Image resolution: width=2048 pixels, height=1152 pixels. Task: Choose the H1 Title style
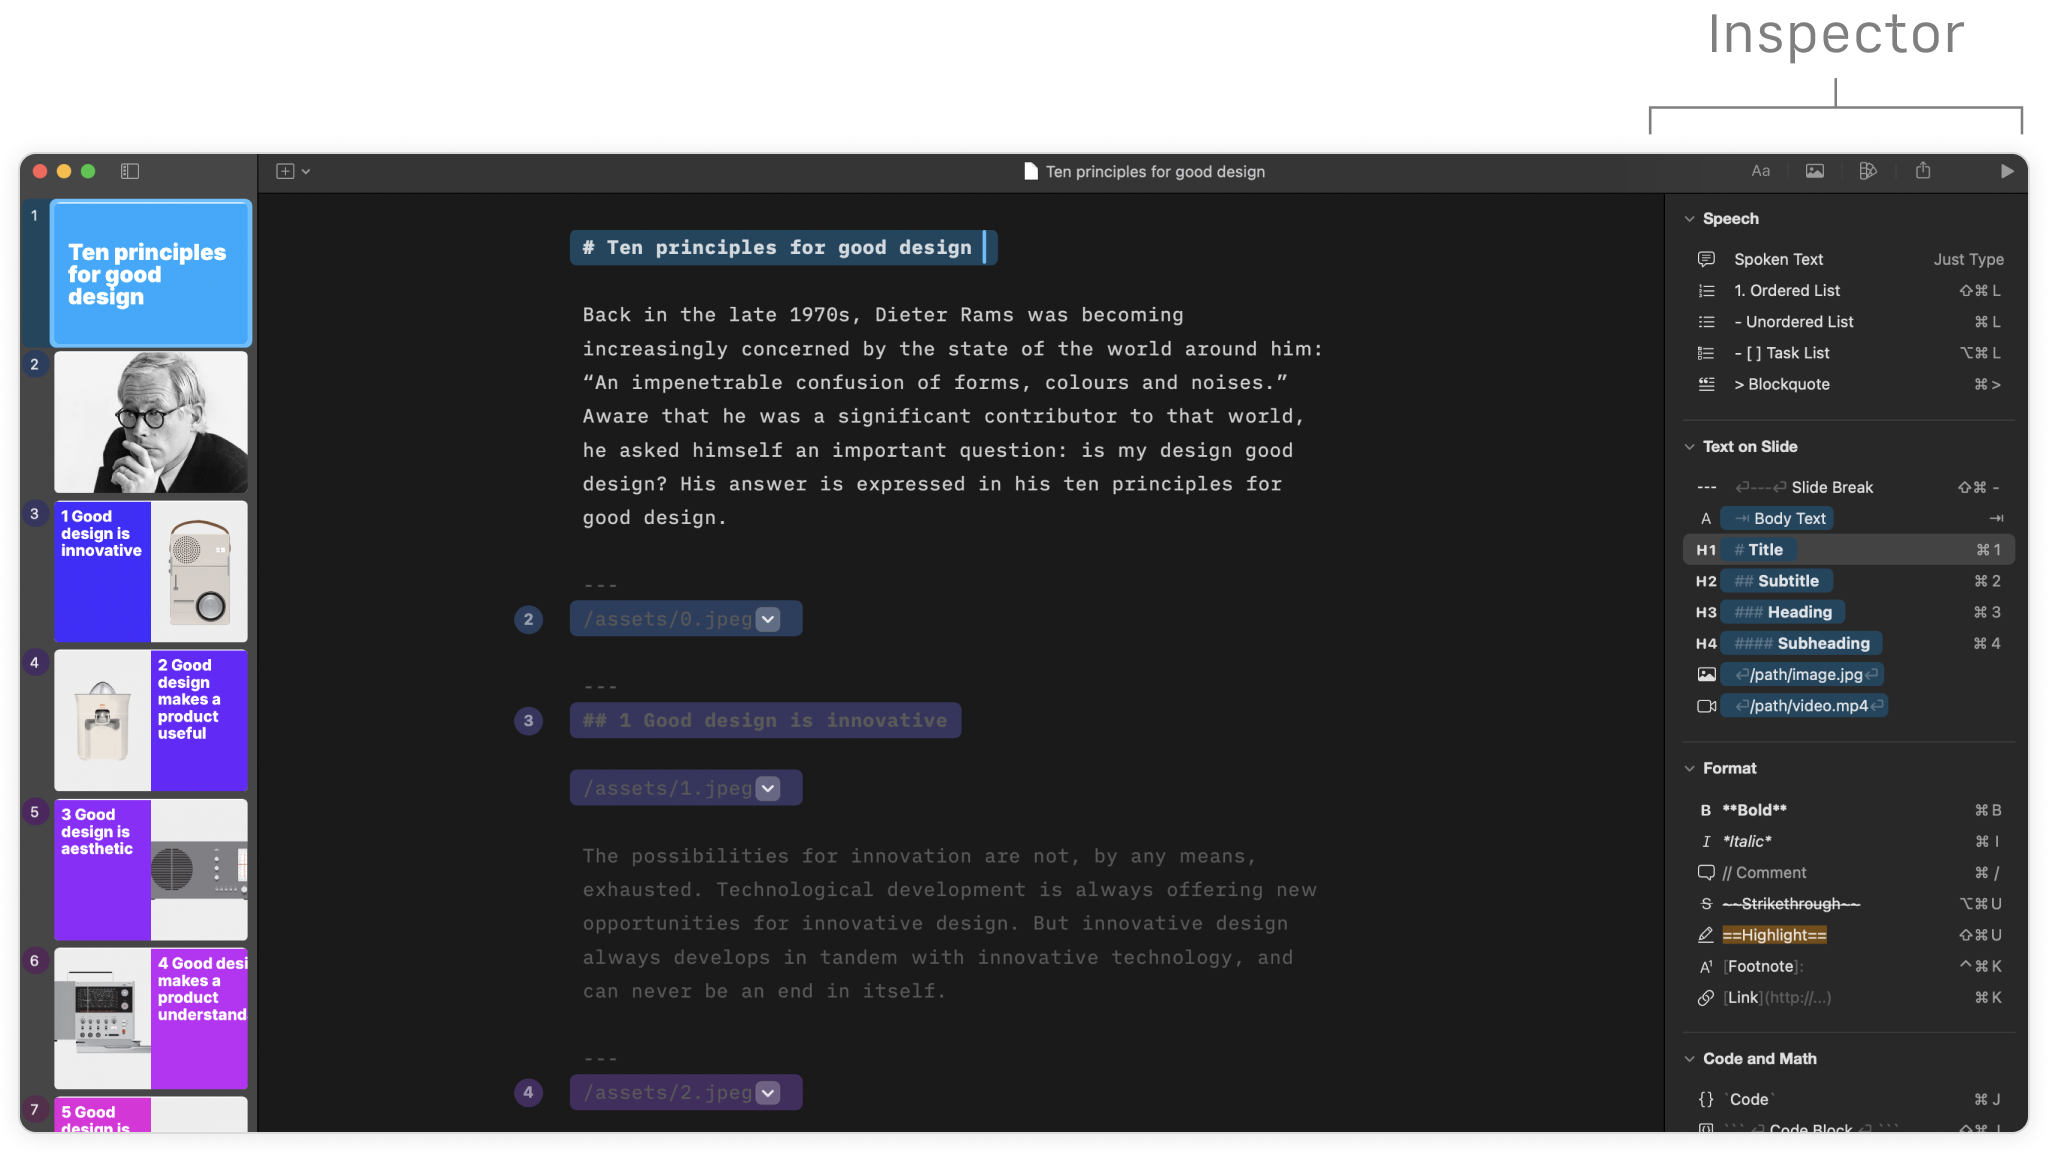tap(1849, 550)
